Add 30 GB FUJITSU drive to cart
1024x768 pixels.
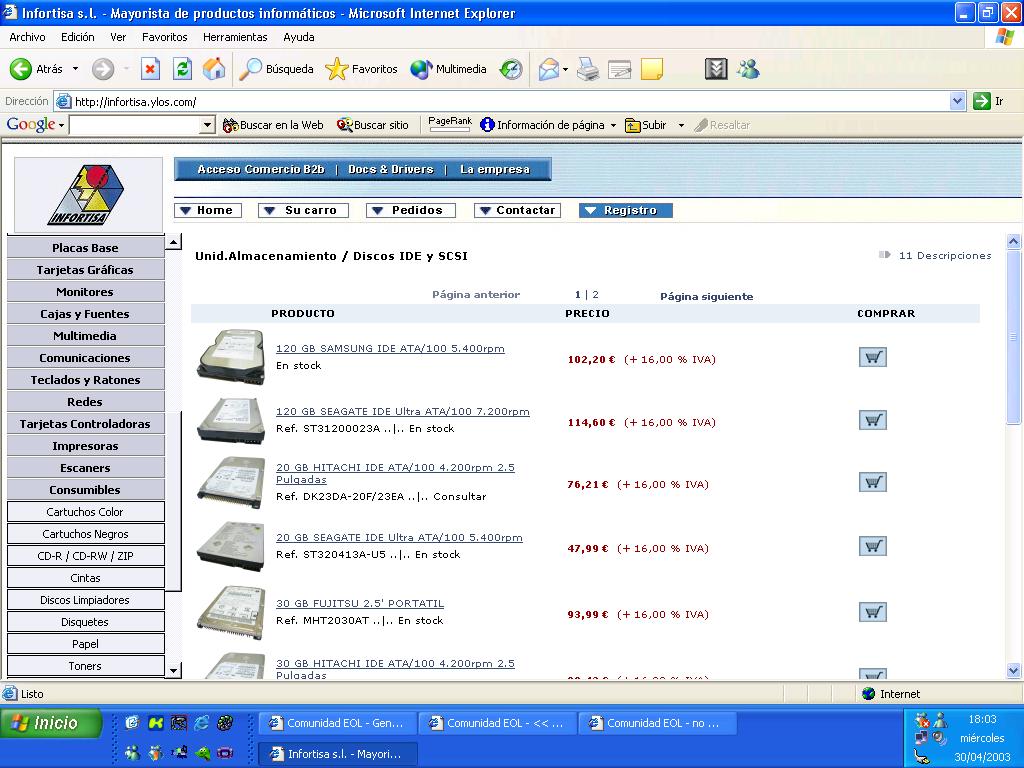tap(872, 612)
